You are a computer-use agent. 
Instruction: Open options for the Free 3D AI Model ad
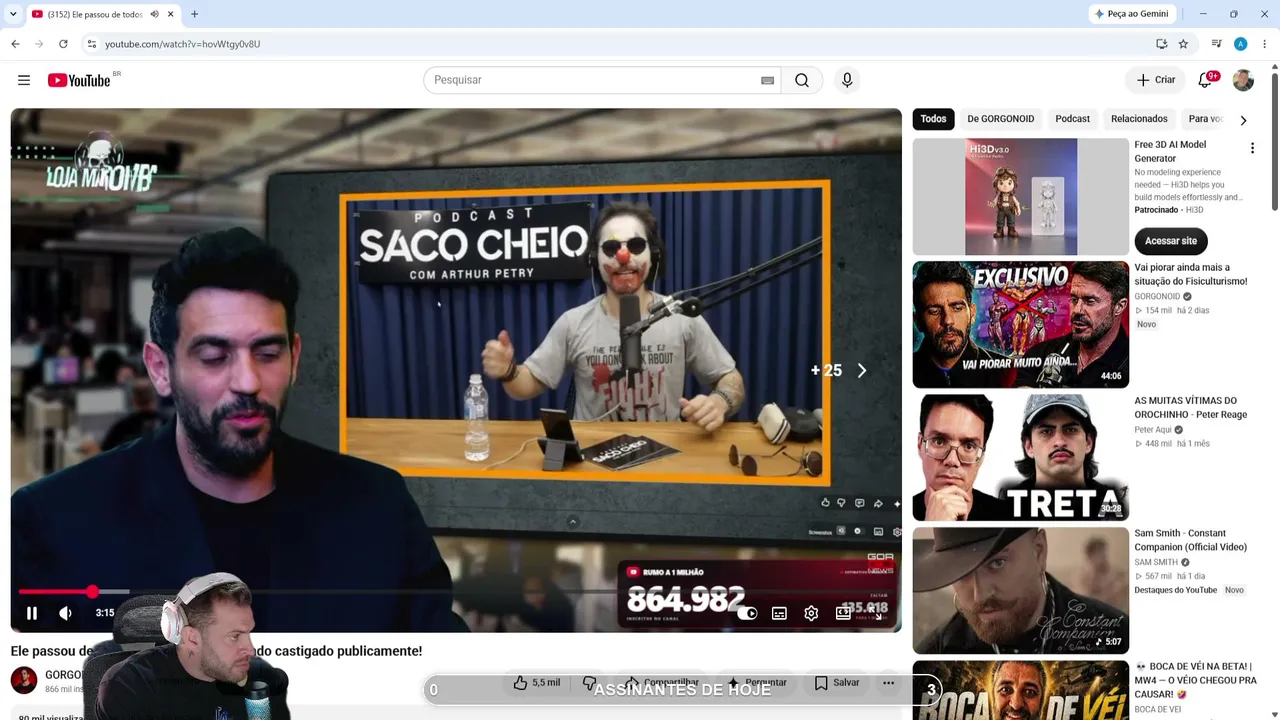pos(1252,148)
